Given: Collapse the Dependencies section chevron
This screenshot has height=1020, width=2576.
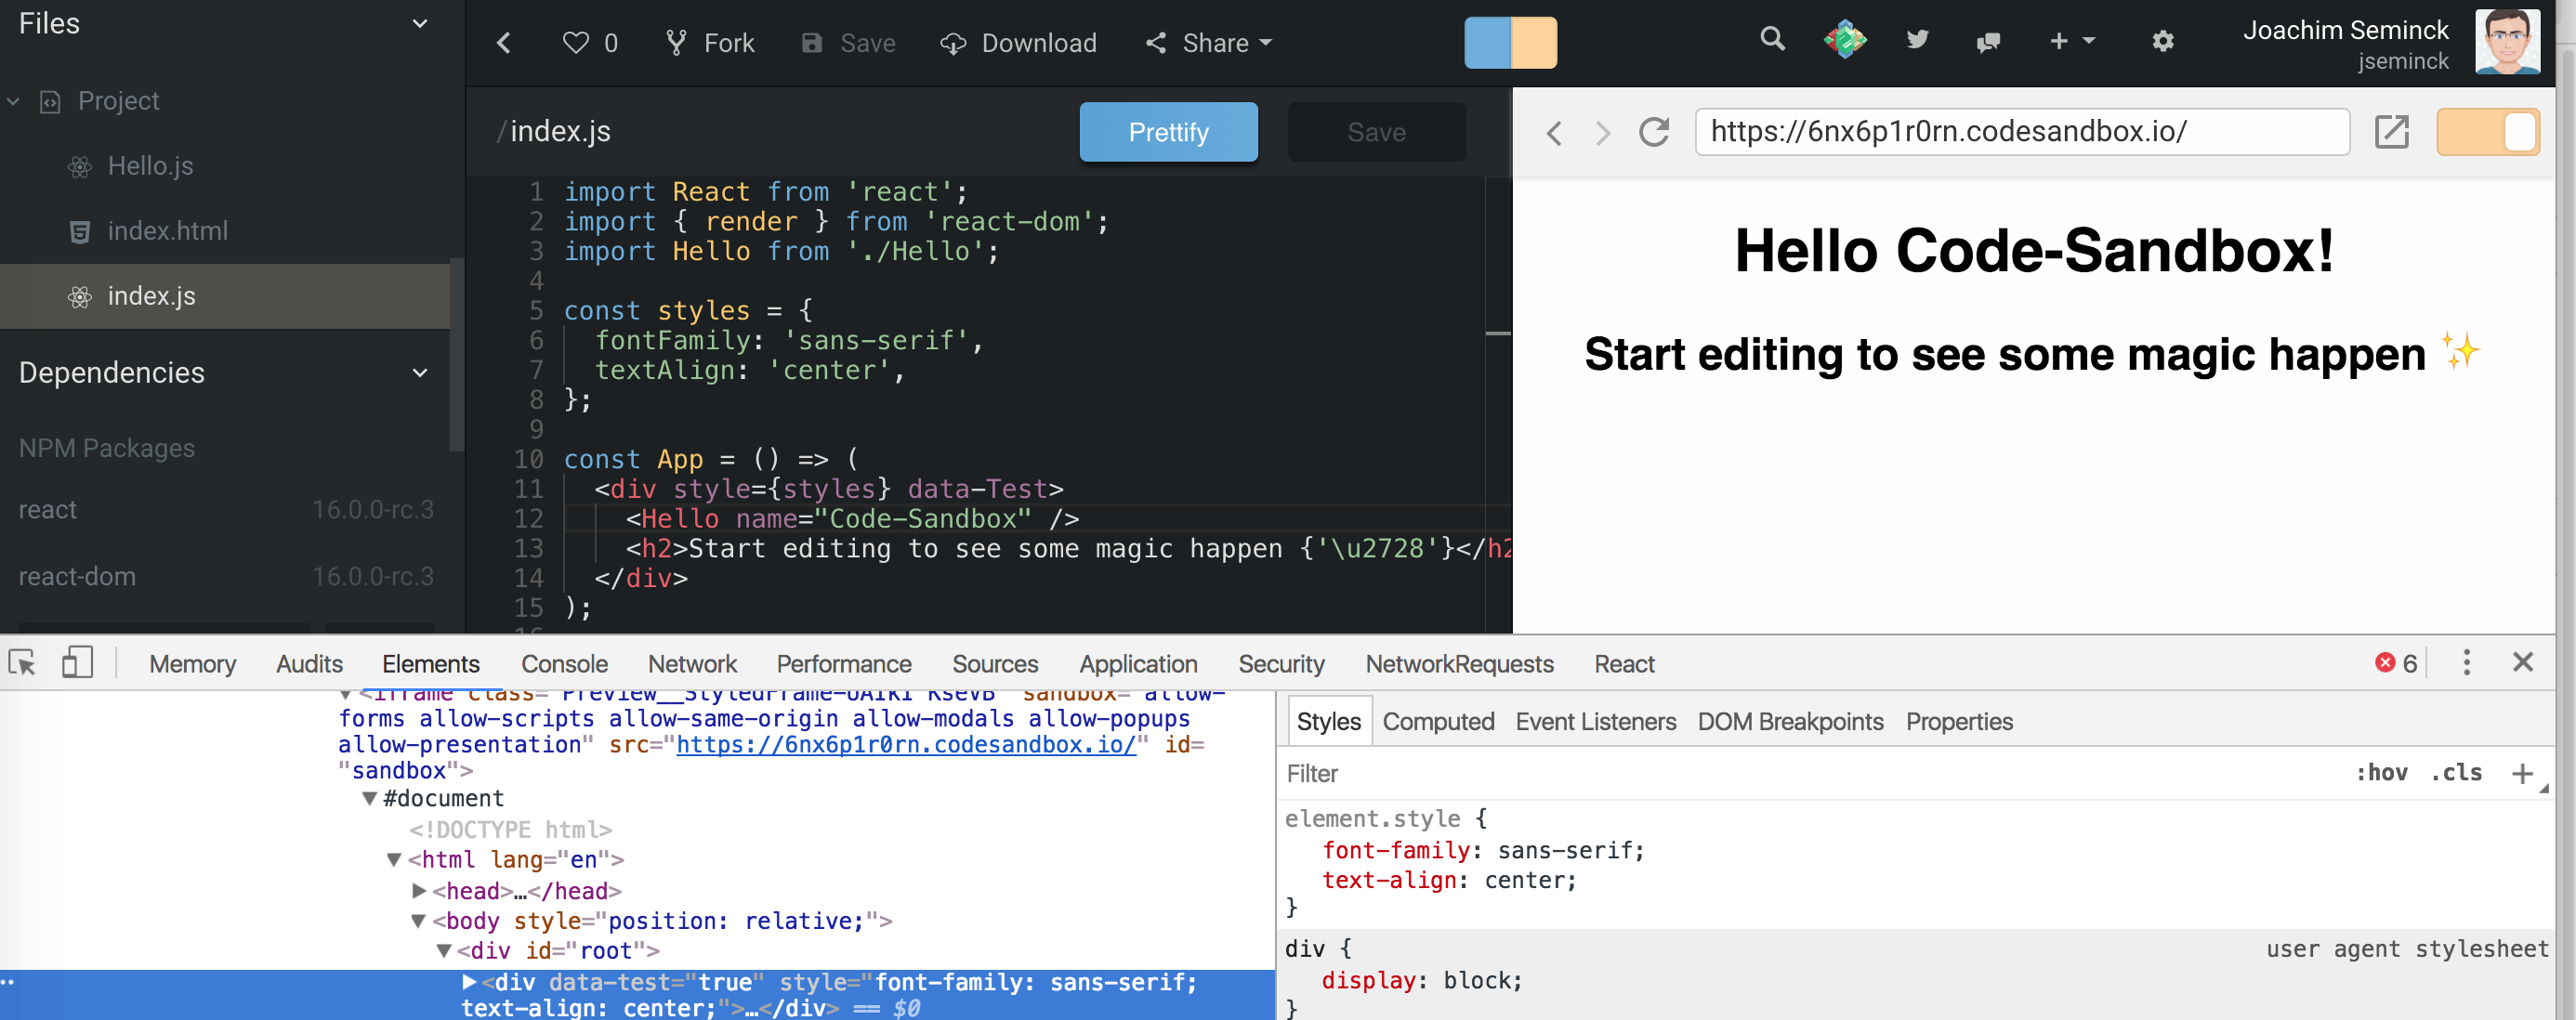Looking at the screenshot, I should tap(420, 373).
